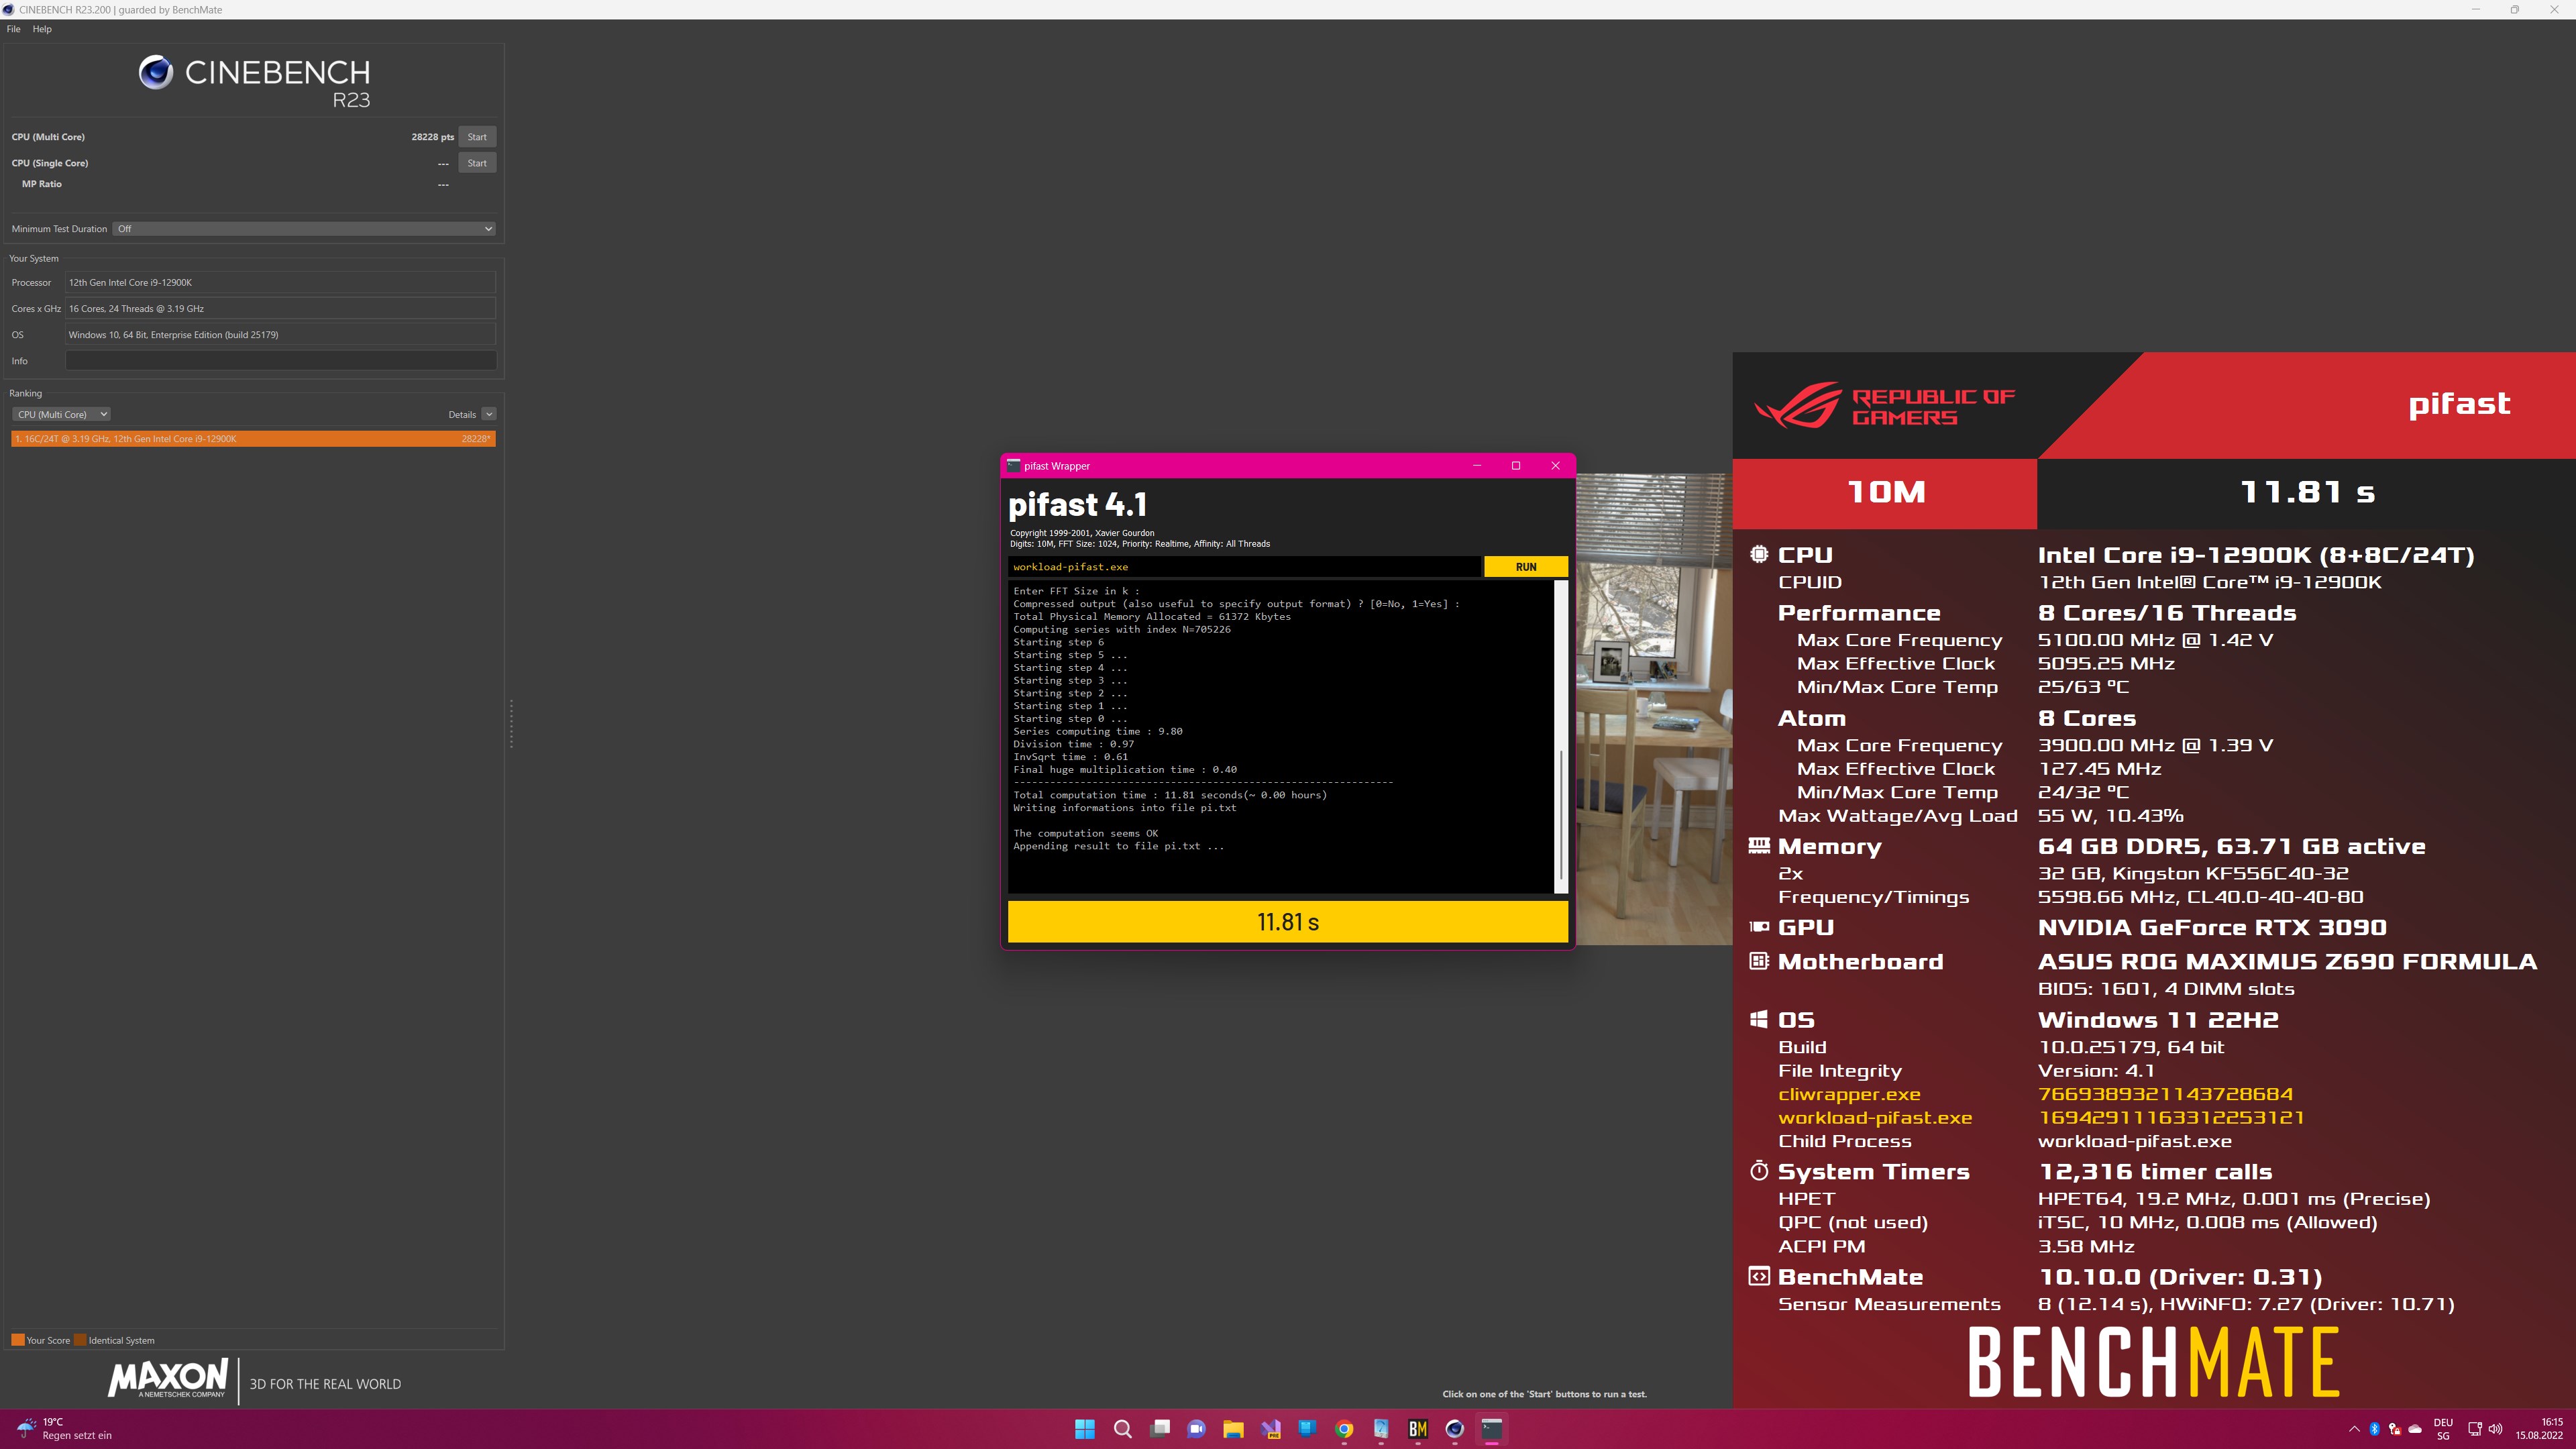Viewport: 2576px width, 1449px height.
Task: Click the GPU icon in BenchMate panel
Action: pos(1759,927)
